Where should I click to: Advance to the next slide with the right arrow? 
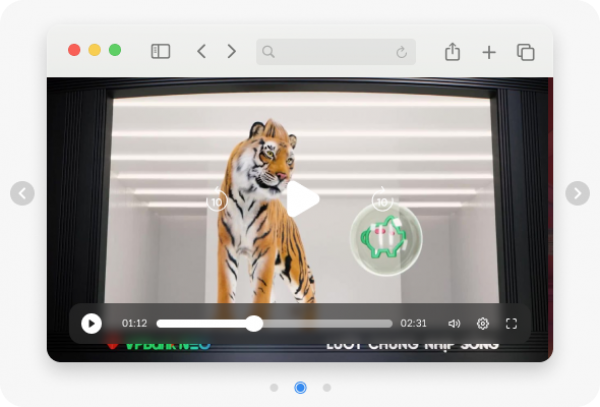pos(577,193)
